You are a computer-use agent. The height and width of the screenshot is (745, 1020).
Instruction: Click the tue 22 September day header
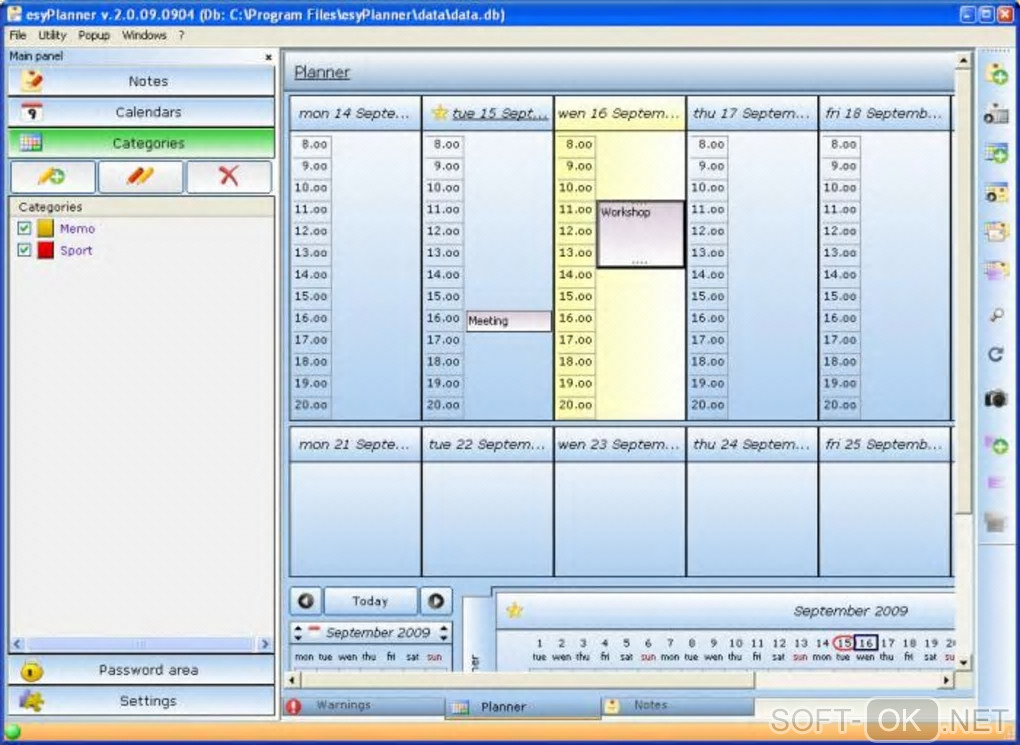click(487, 444)
